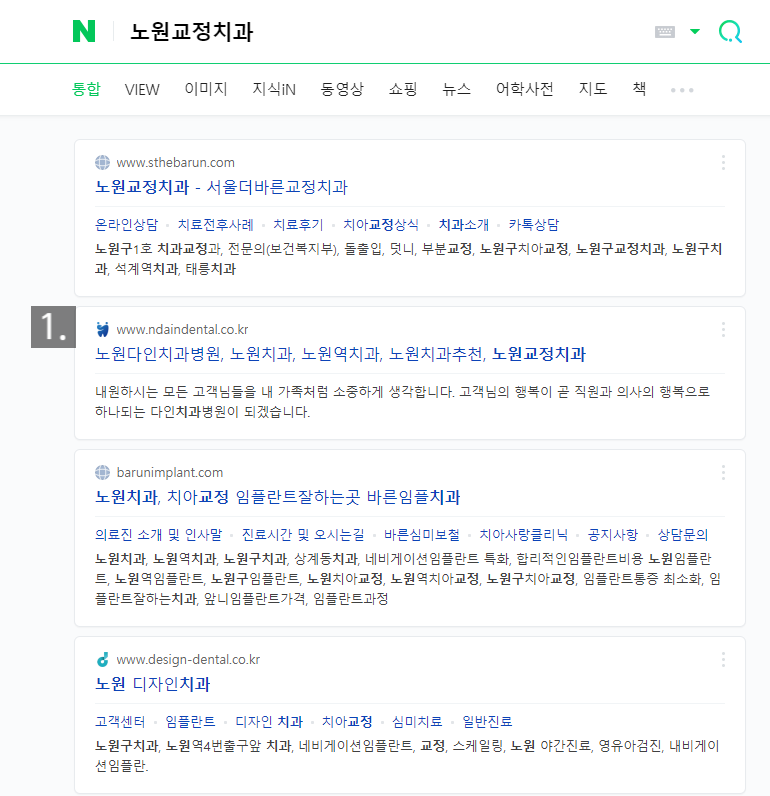Click the globe favicon beside www.sthebarun.com
This screenshot has height=796, width=770.
(x=103, y=162)
